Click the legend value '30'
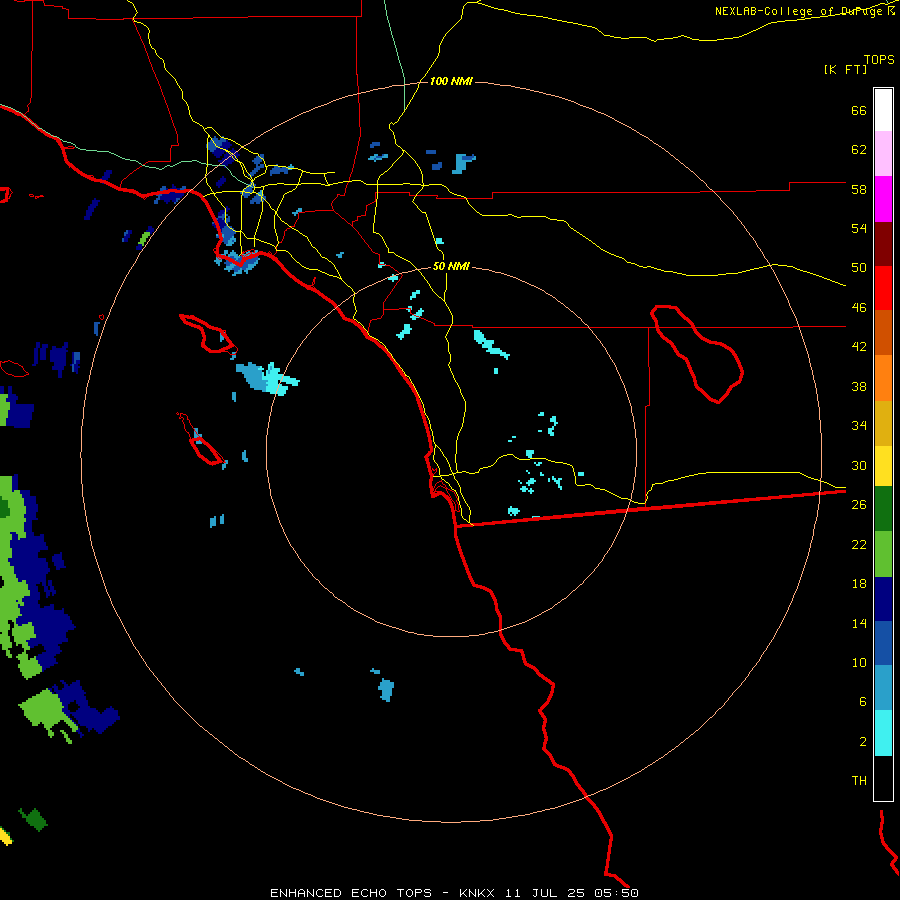The width and height of the screenshot is (900, 900). tap(859, 465)
